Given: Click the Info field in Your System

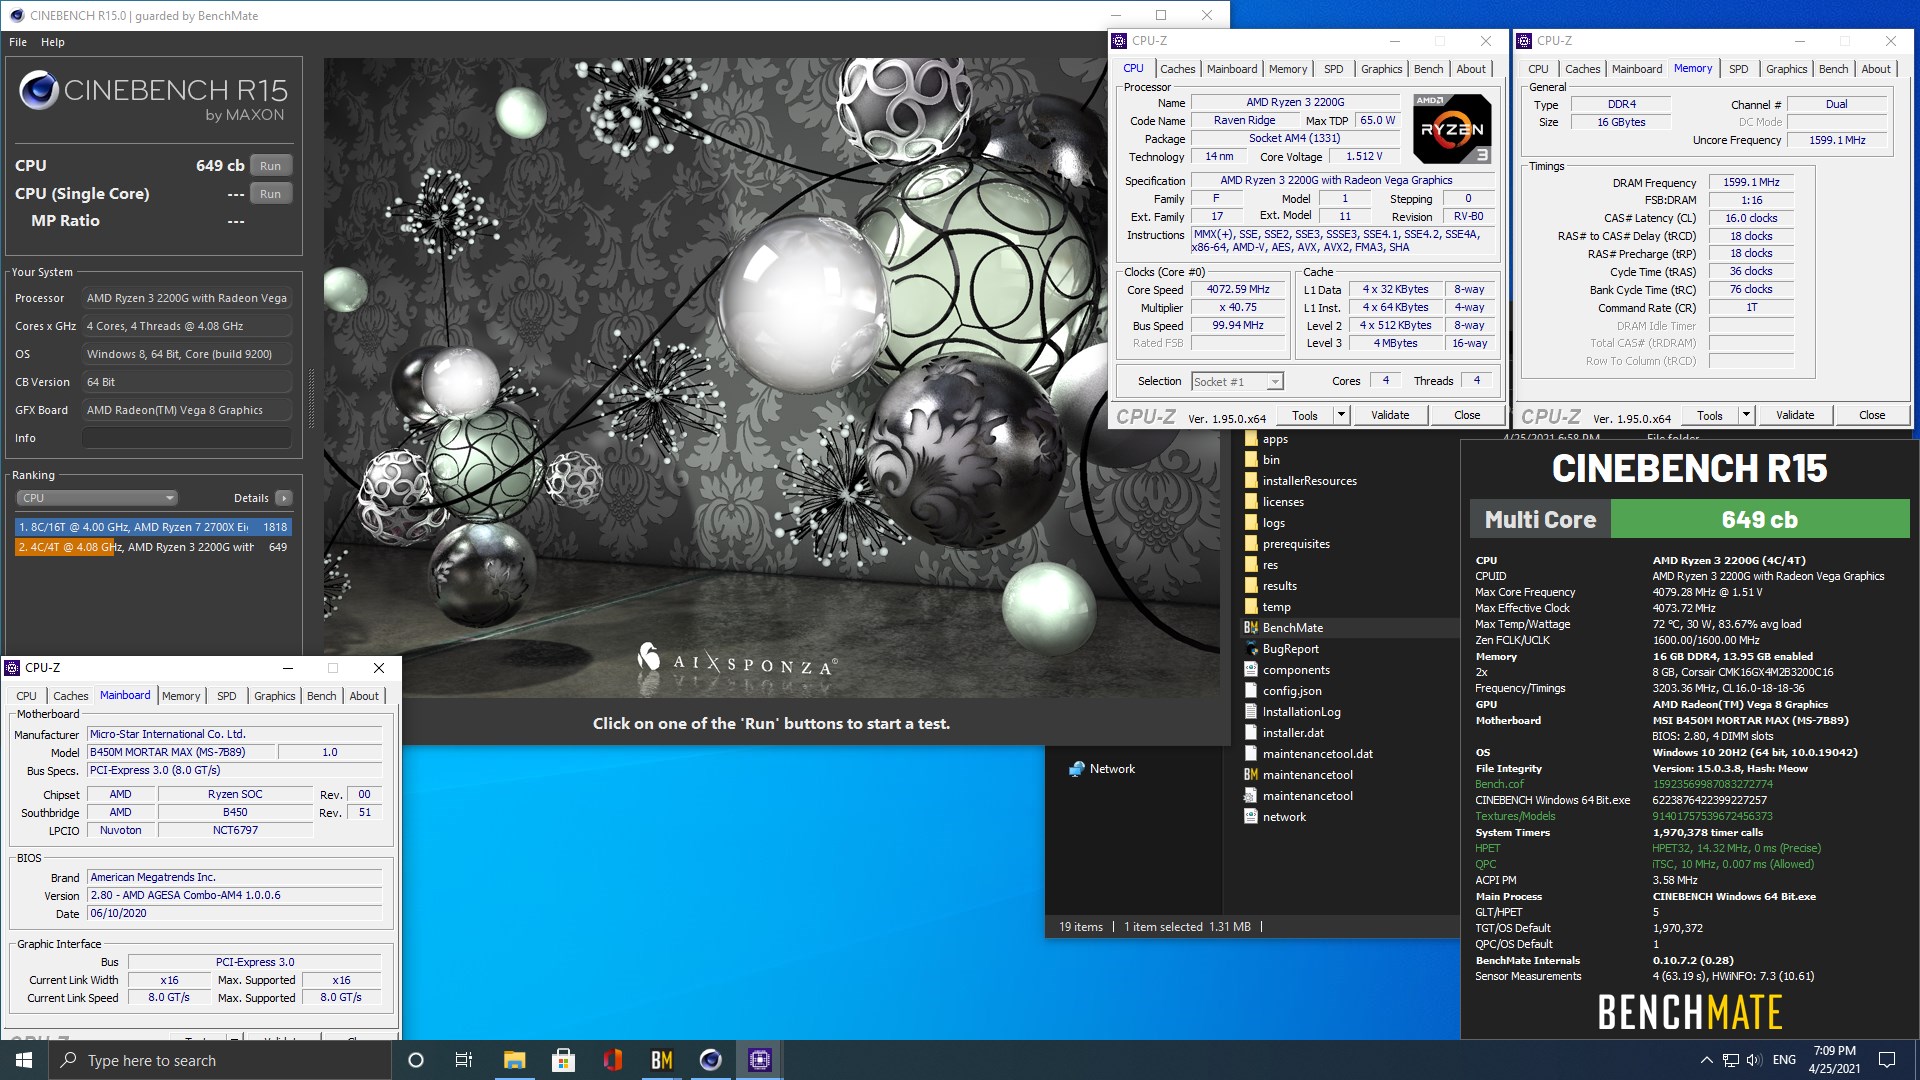Looking at the screenshot, I should (x=187, y=438).
